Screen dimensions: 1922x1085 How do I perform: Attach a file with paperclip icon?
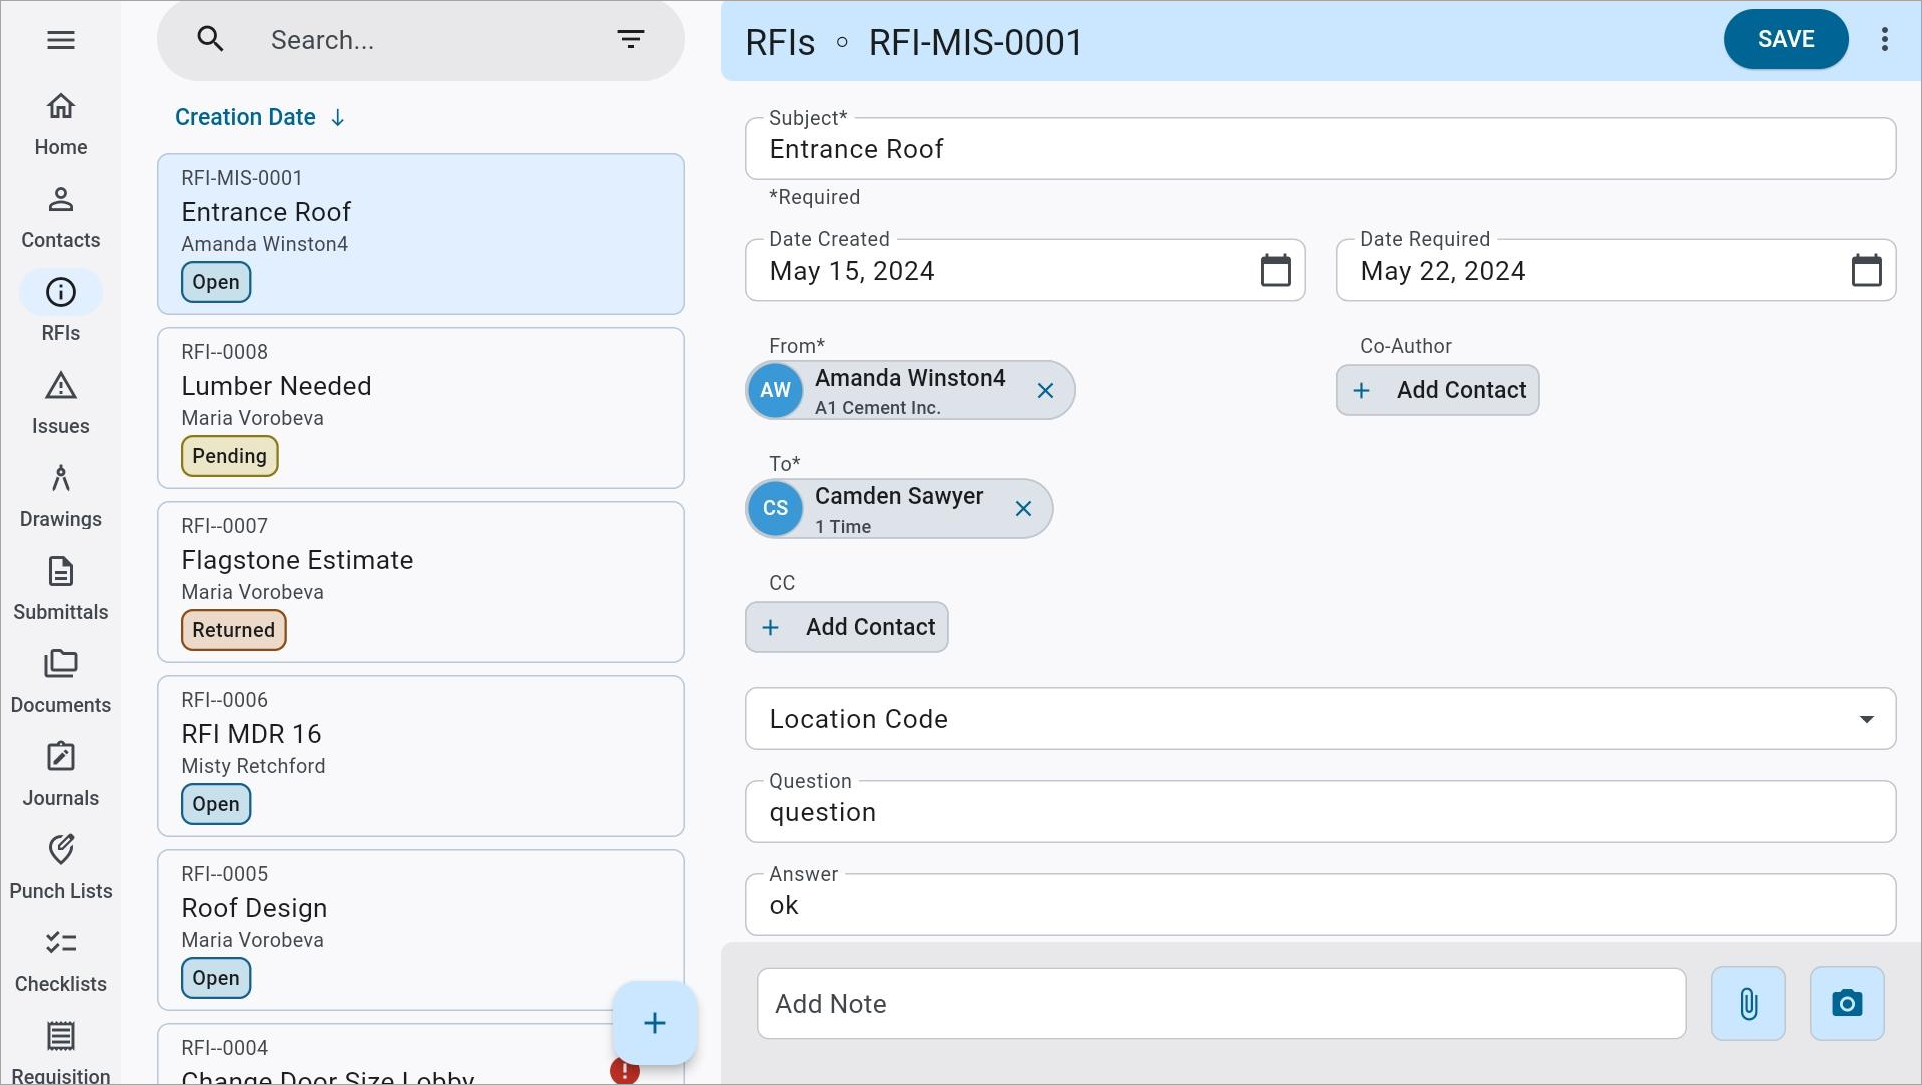point(1748,1003)
